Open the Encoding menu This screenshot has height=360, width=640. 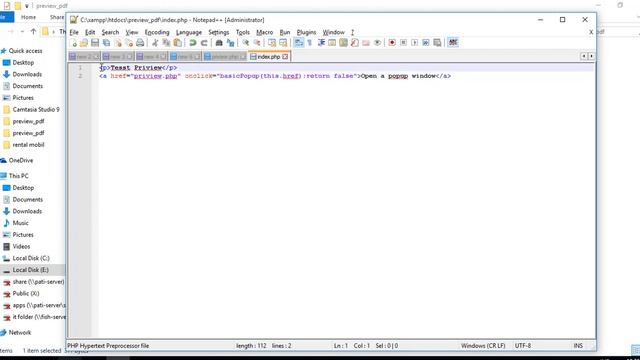(157, 32)
